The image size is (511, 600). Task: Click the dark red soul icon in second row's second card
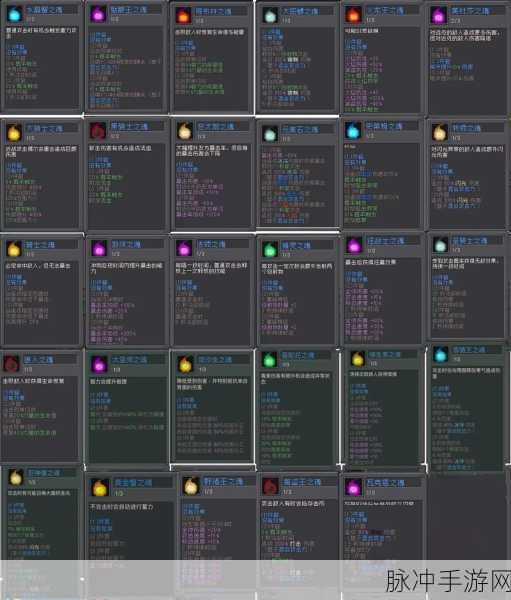[98, 131]
